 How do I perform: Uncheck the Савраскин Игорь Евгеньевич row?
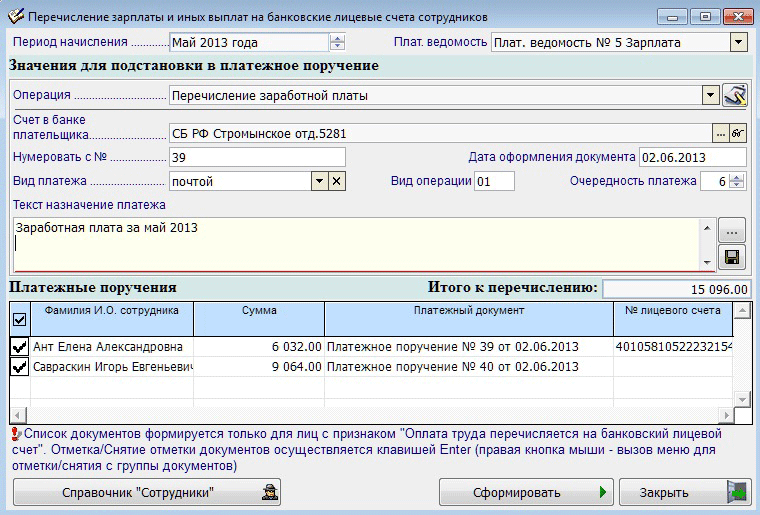click(19, 367)
